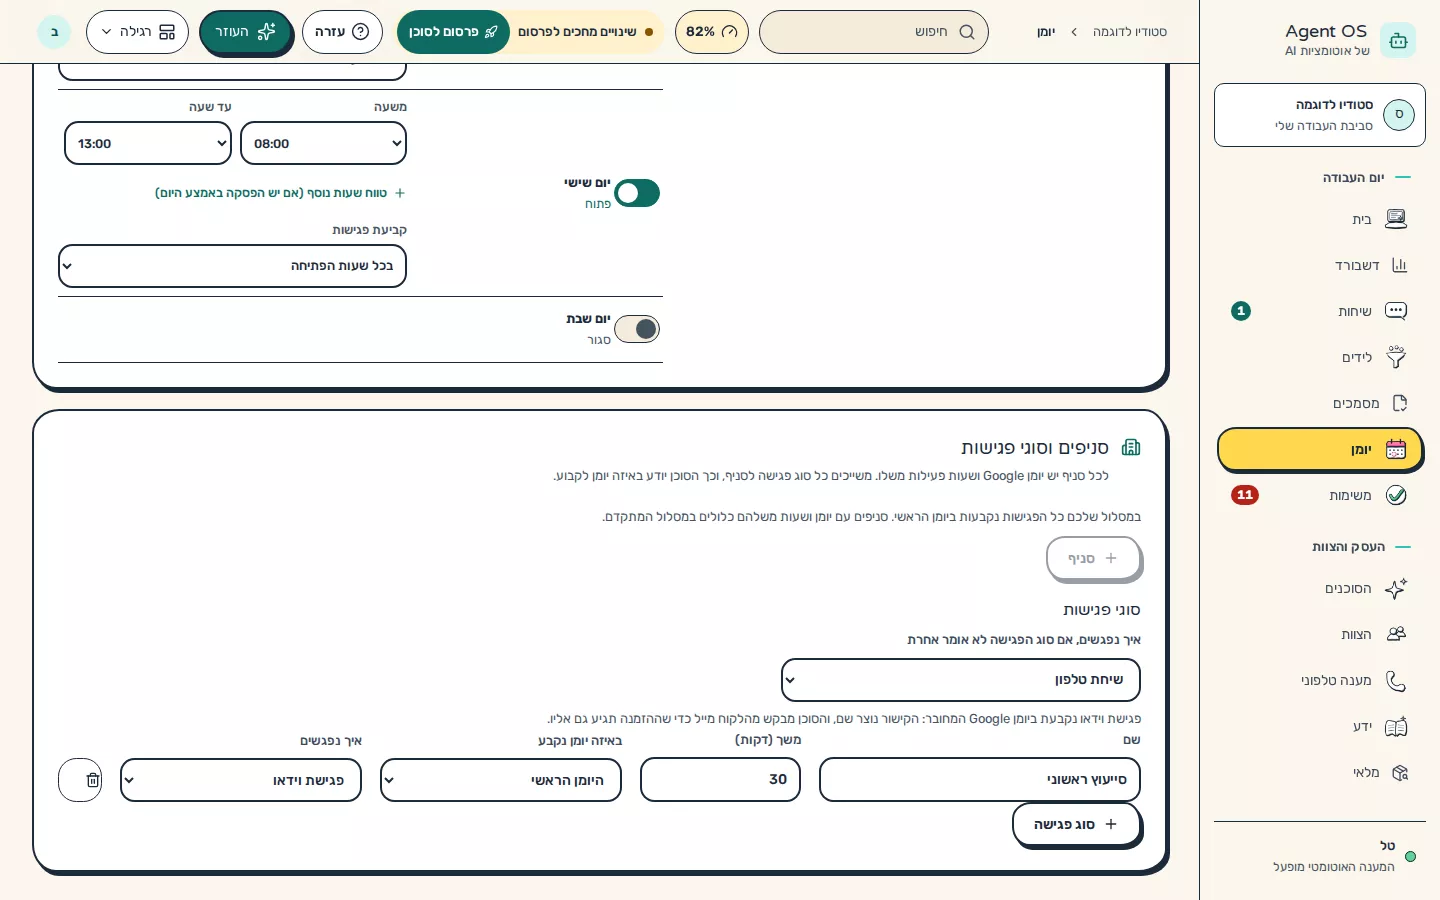Add a branch with סניף button
1440x900 pixels.
click(1093, 558)
